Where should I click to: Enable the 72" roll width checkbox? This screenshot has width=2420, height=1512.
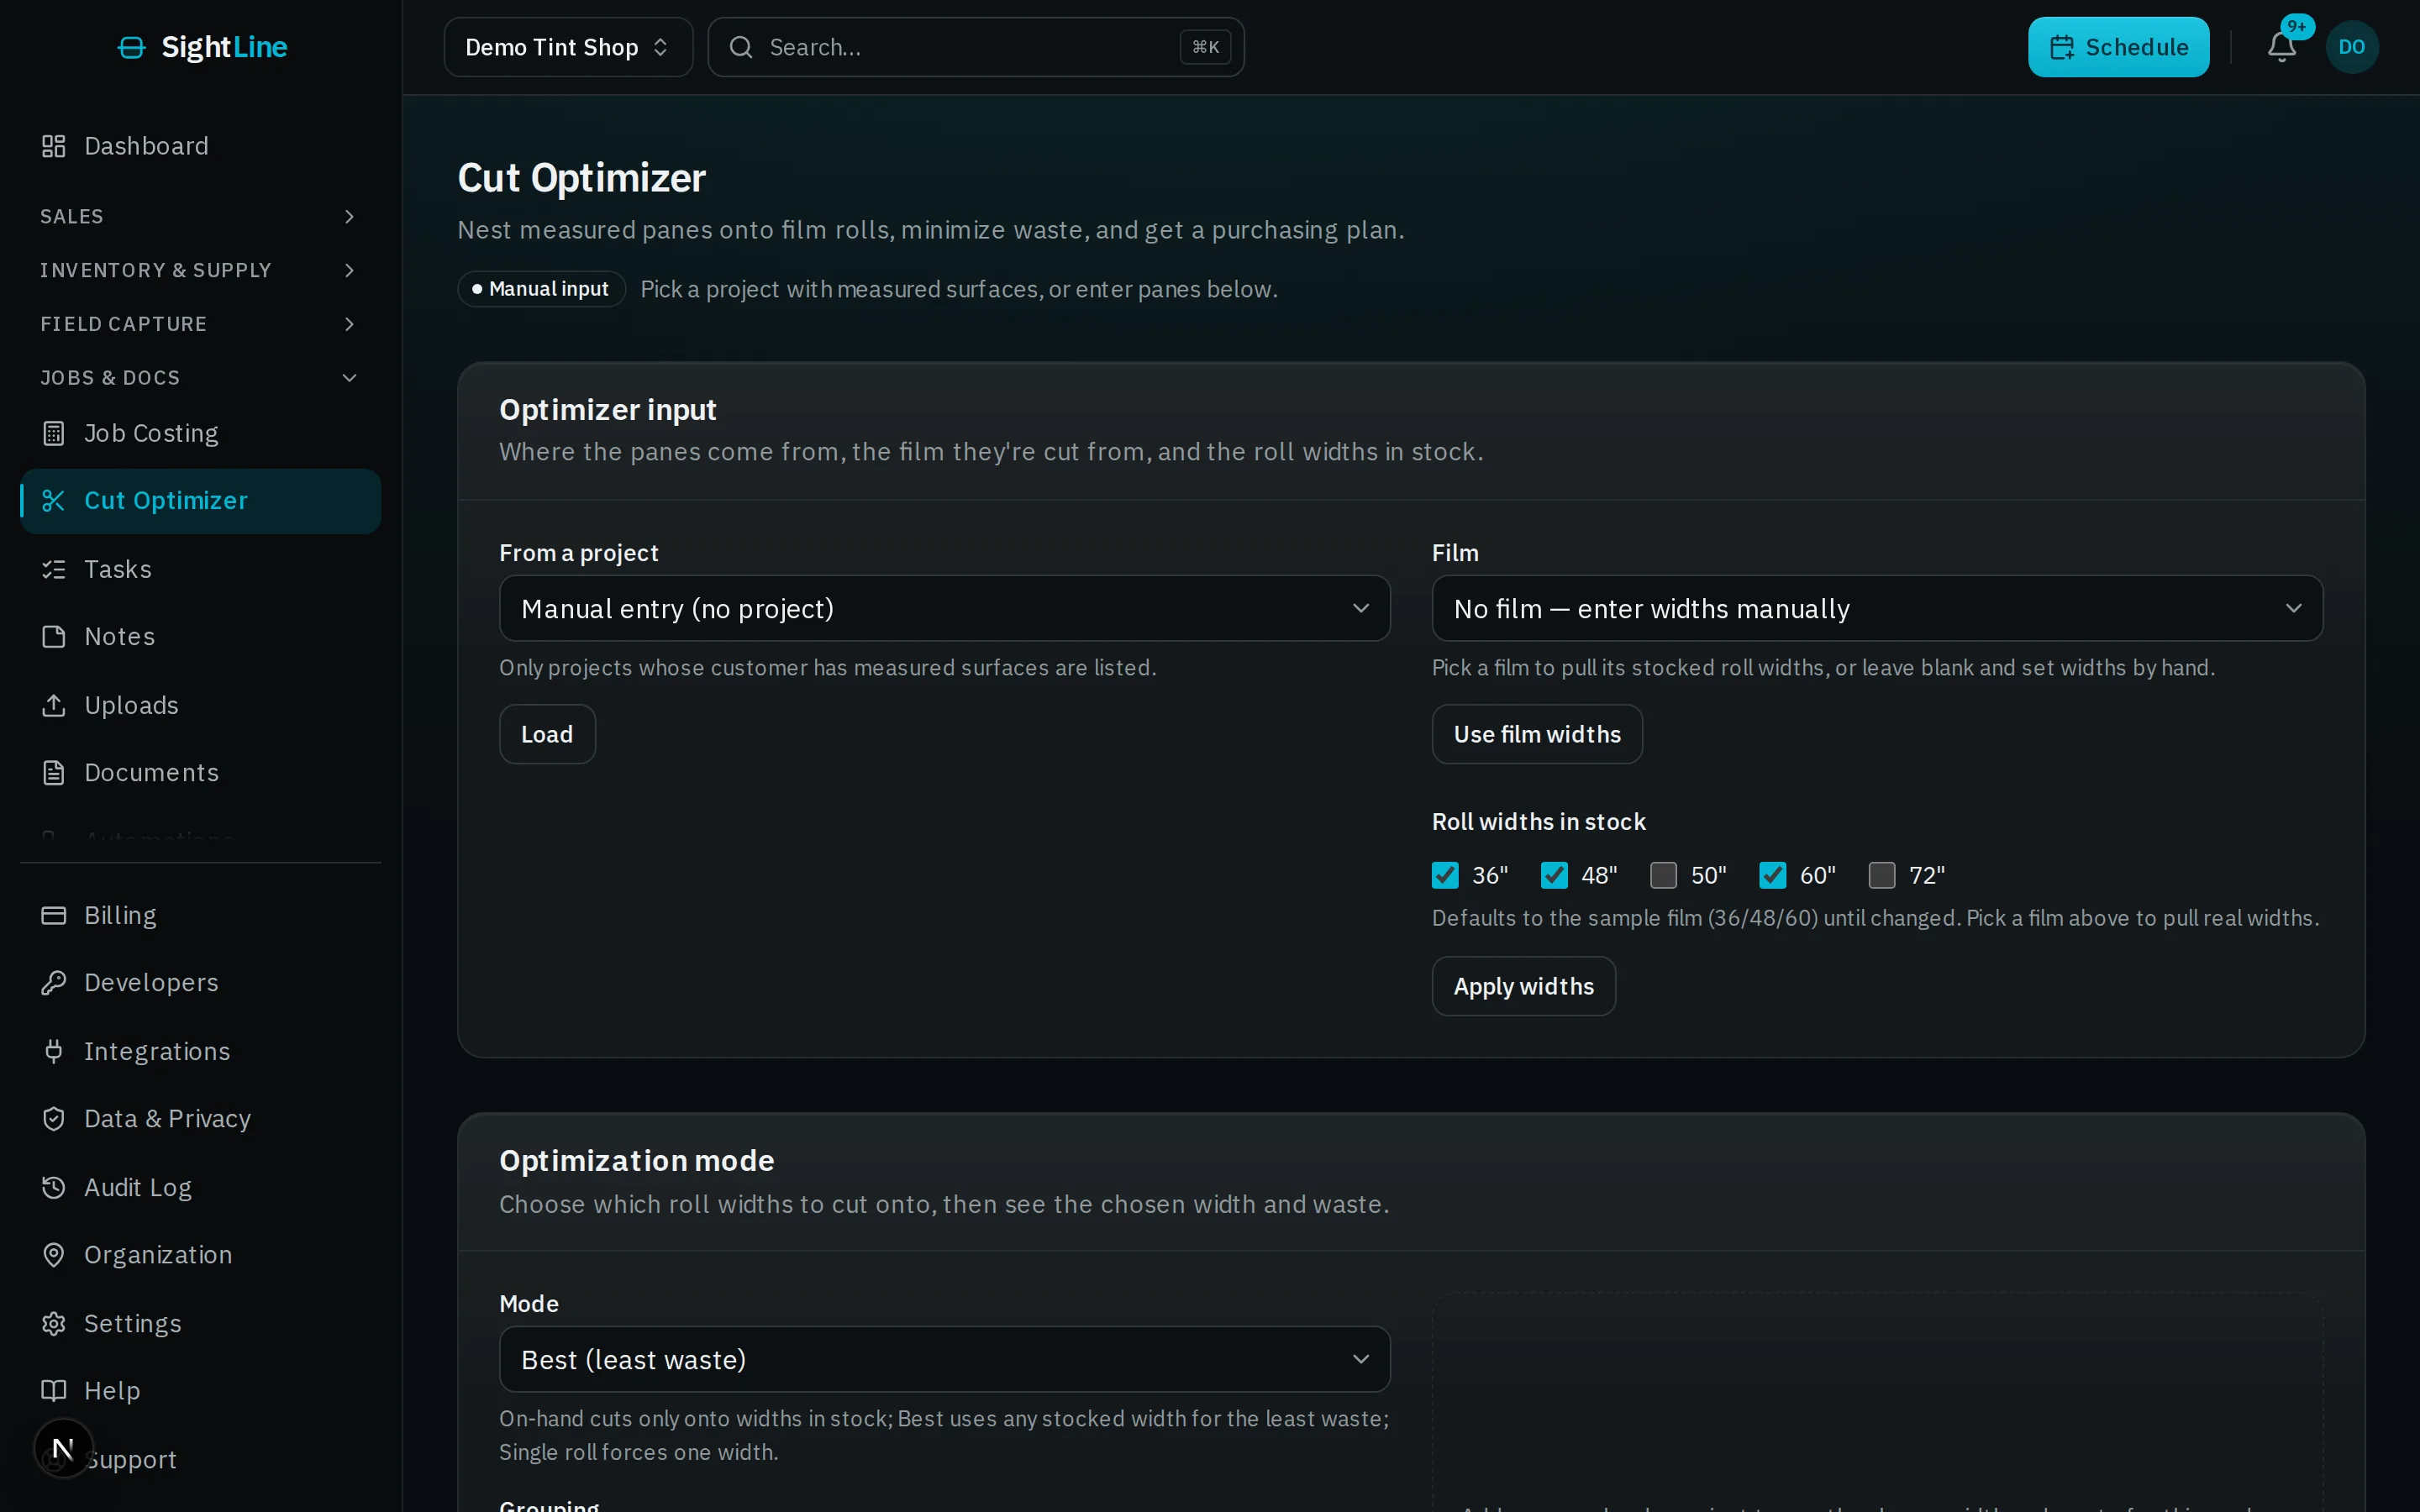[x=1882, y=875]
